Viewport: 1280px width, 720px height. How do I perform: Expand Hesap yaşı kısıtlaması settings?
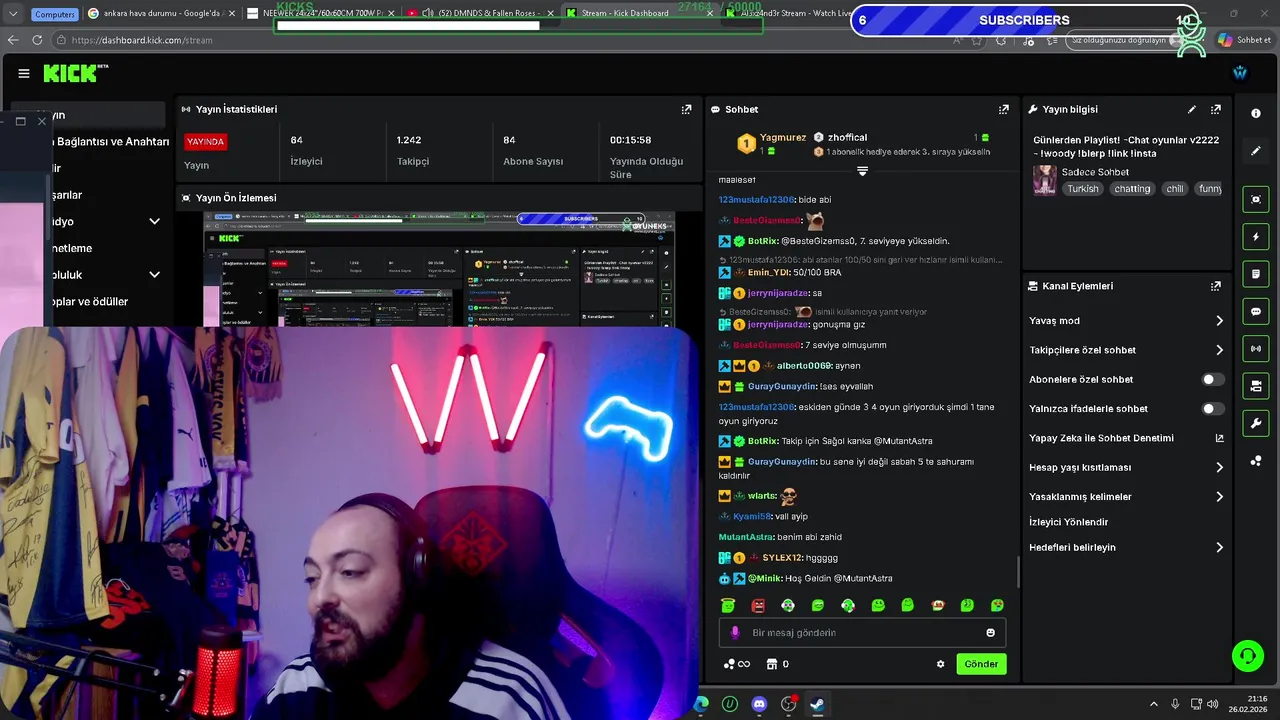(x=1219, y=467)
